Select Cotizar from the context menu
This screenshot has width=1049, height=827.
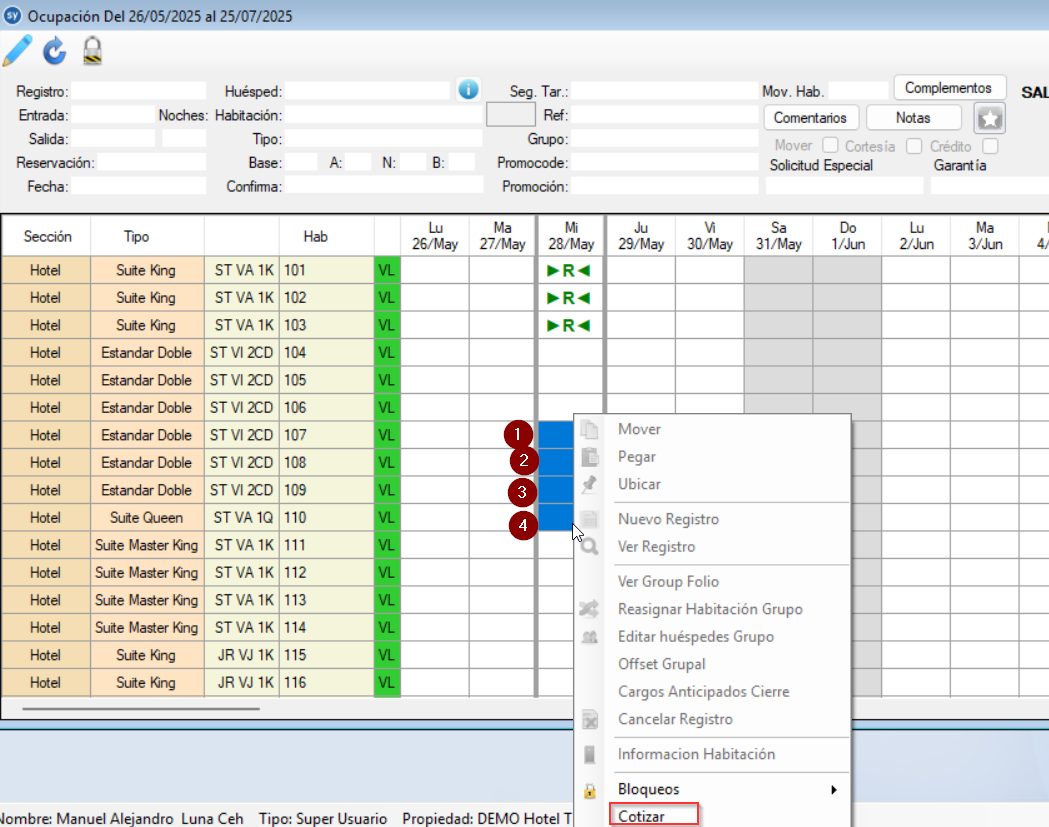[642, 815]
